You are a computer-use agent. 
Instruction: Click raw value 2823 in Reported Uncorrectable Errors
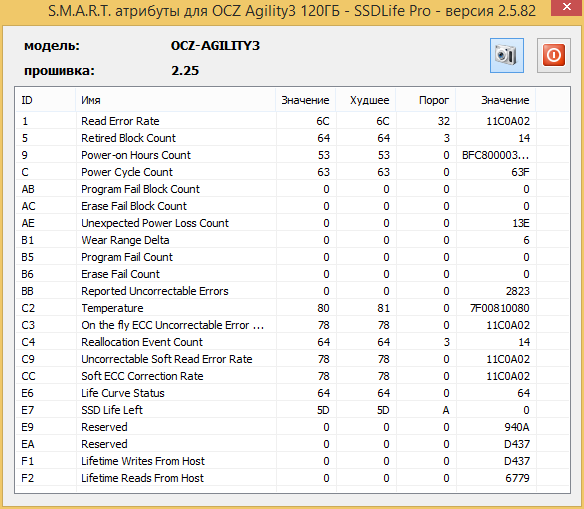point(517,291)
